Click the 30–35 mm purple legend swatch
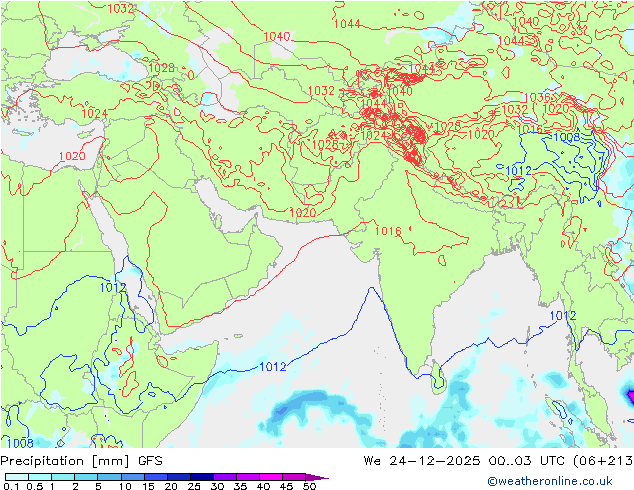This screenshot has width=634, height=490. (224, 477)
